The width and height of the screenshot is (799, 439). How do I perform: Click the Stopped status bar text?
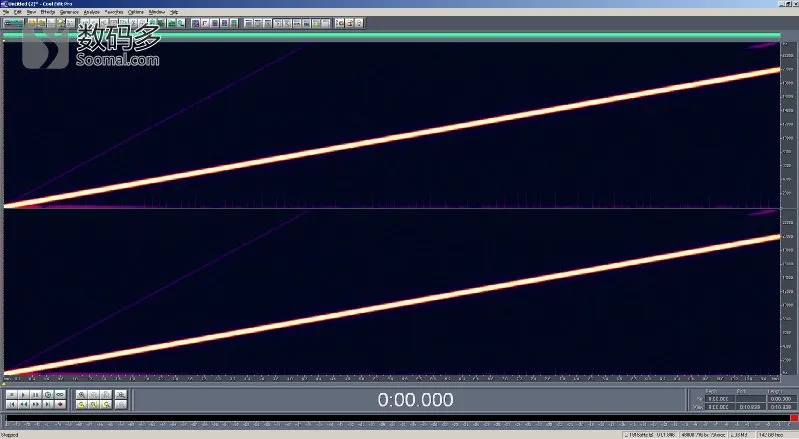(10, 435)
